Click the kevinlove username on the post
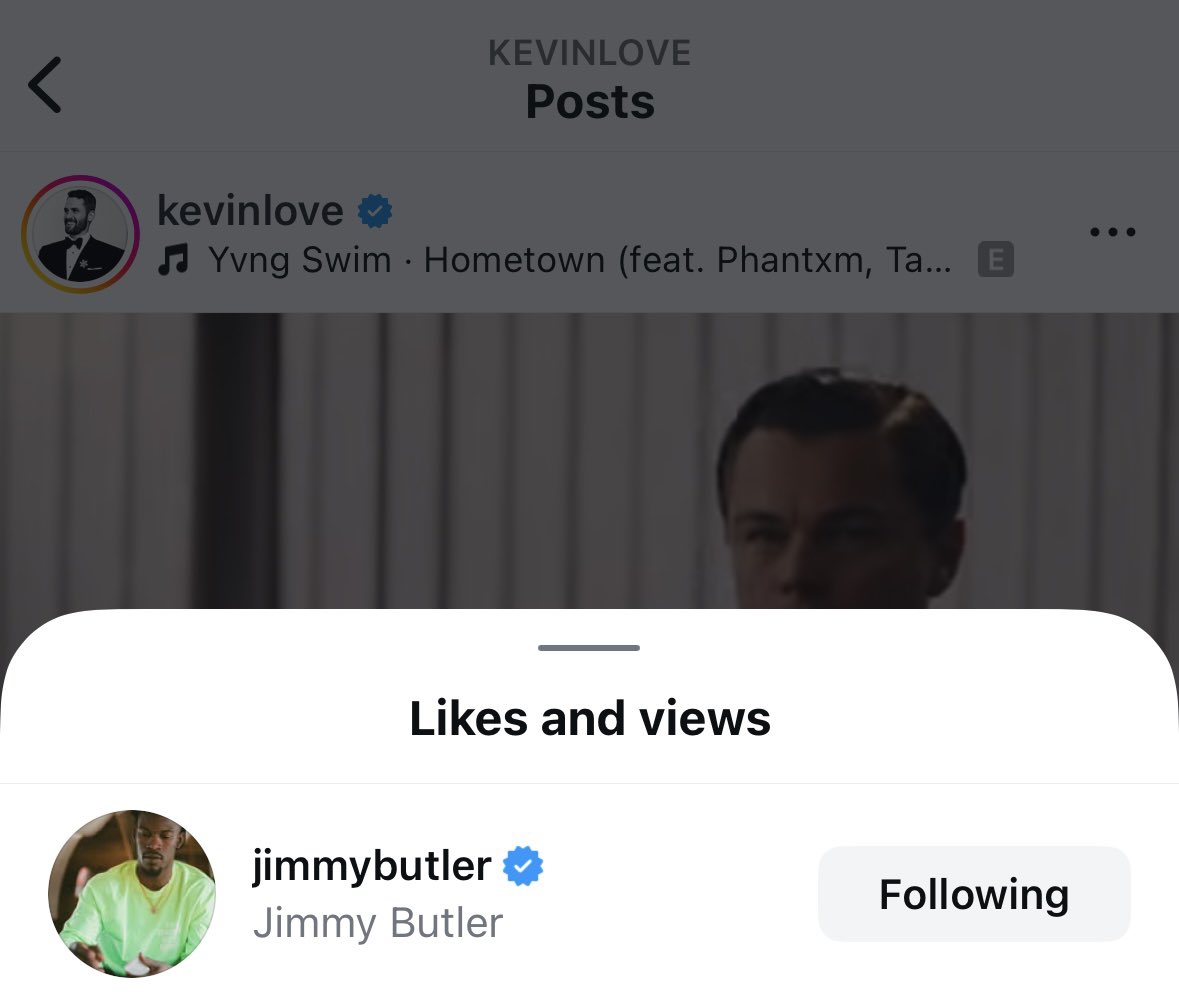The height and width of the screenshot is (1008, 1179). (x=250, y=211)
